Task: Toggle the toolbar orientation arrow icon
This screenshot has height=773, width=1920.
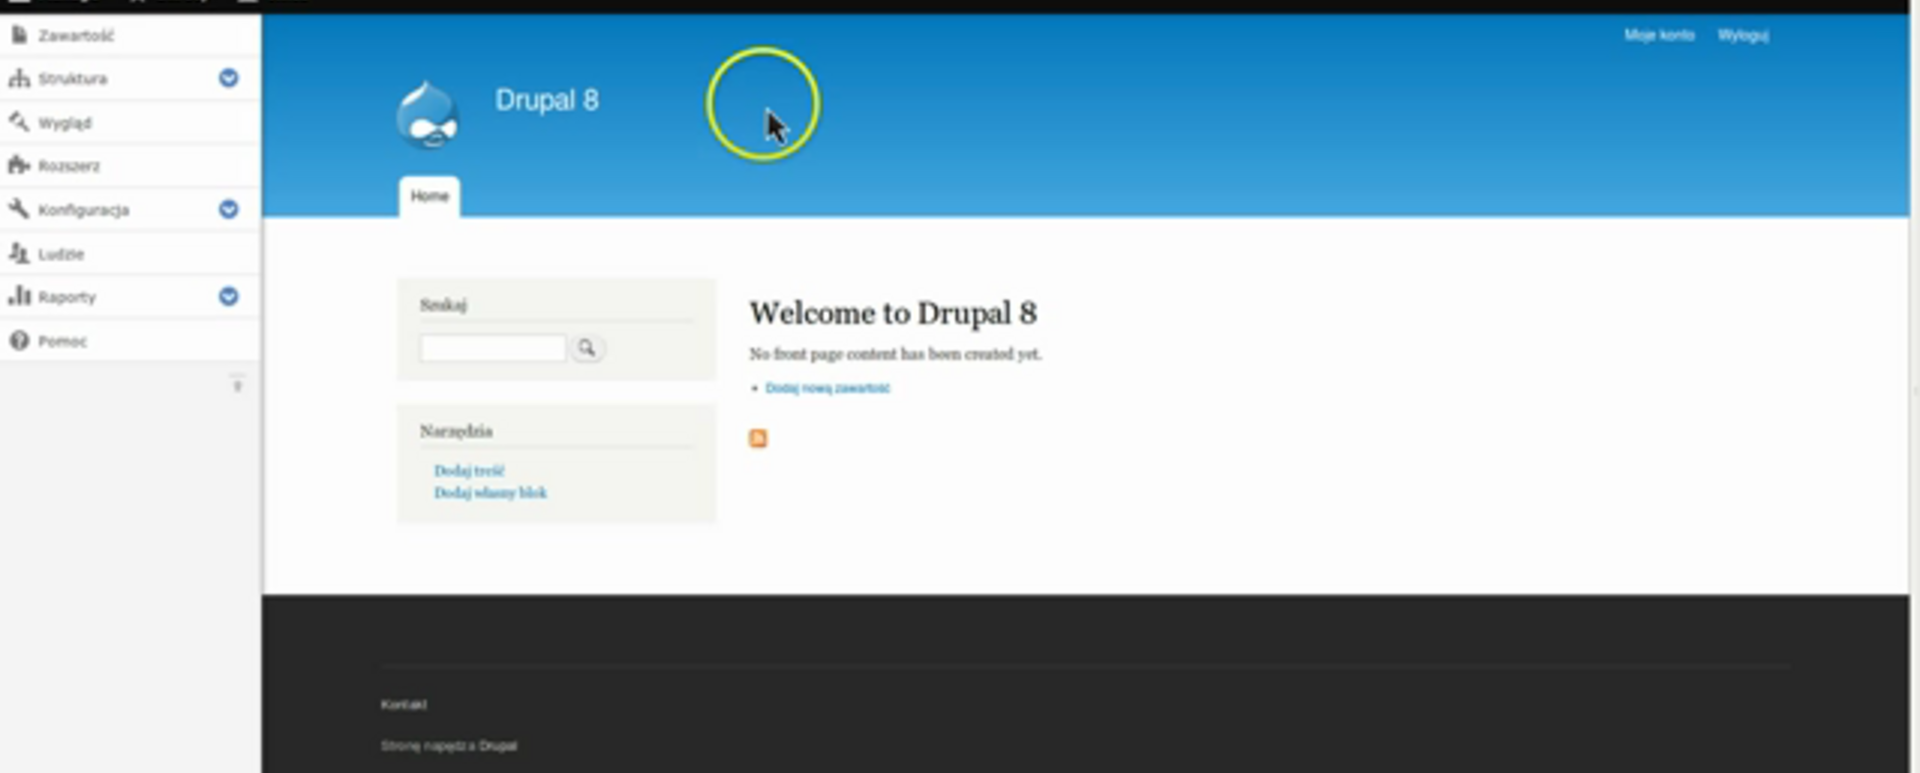Action: (x=237, y=384)
